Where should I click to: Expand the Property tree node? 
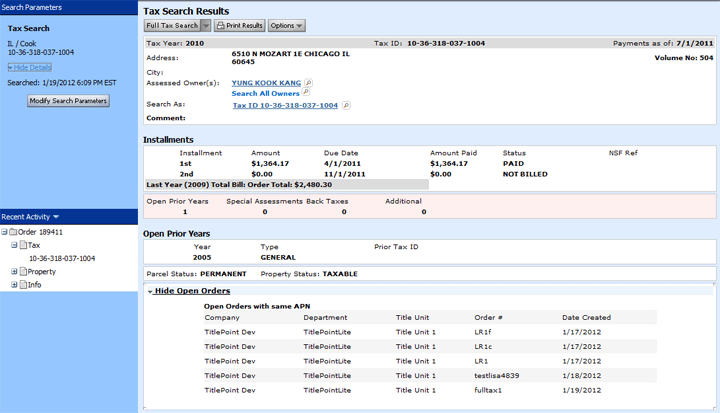(x=14, y=271)
